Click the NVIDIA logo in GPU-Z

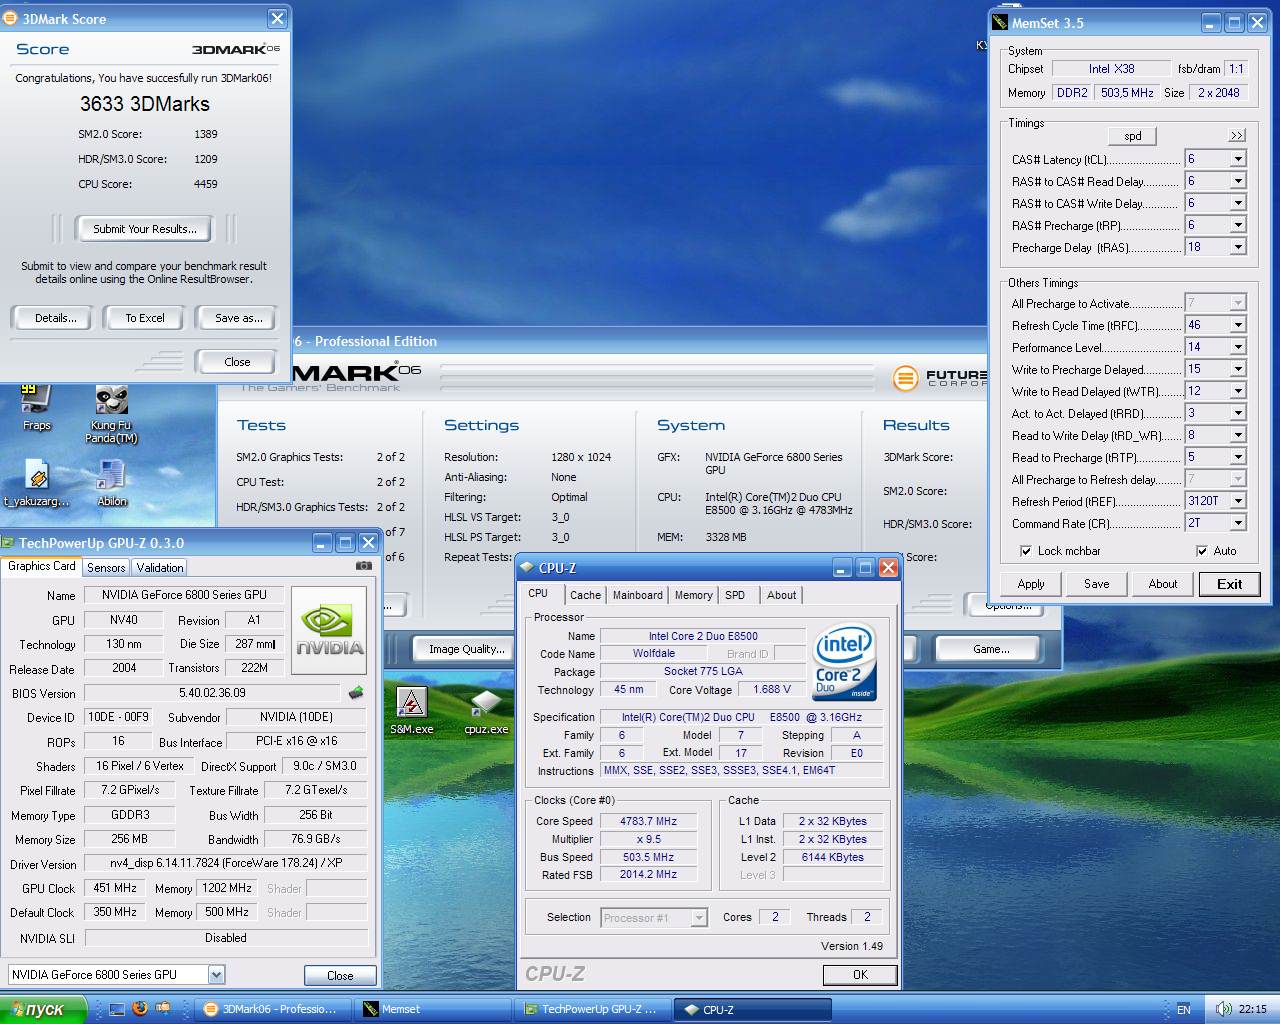tap(330, 631)
